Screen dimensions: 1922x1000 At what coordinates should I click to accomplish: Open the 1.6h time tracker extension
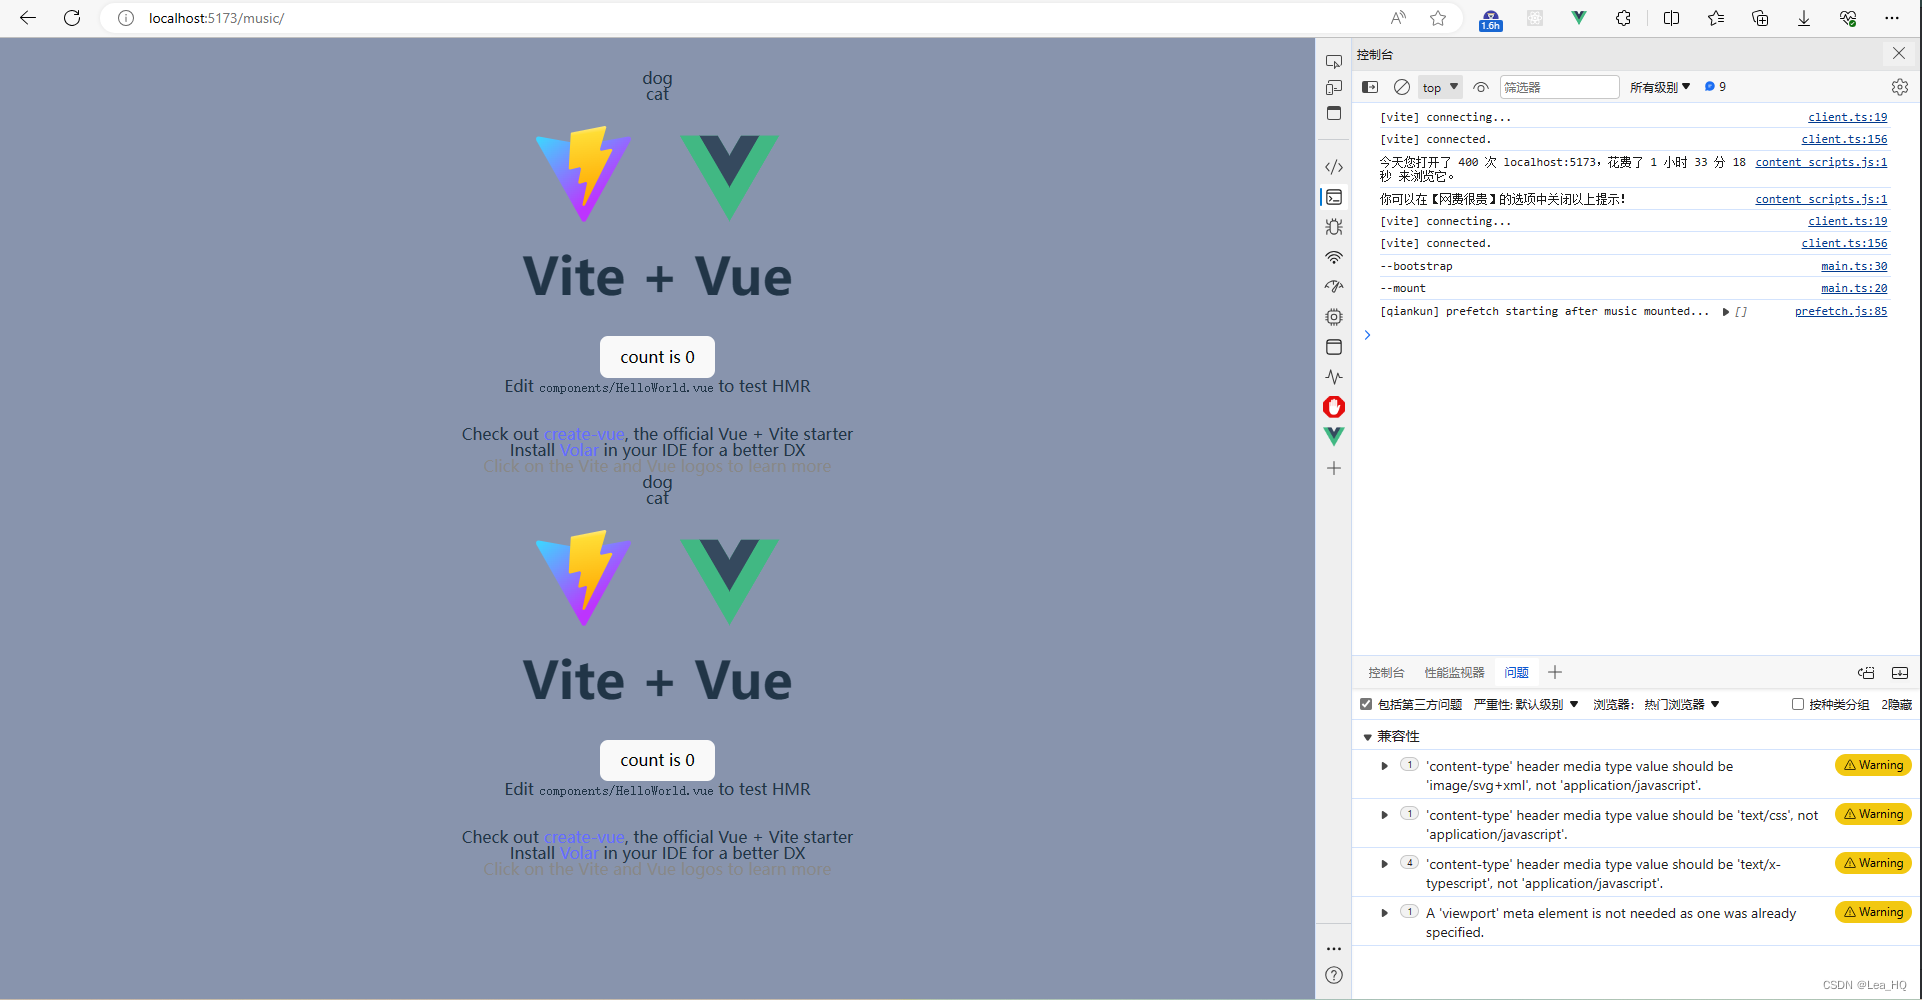click(1491, 19)
